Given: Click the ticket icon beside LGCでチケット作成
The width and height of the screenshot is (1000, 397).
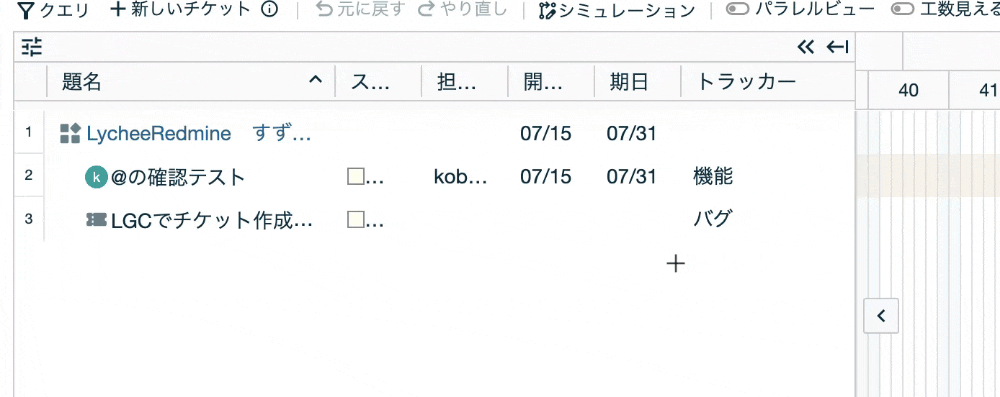Looking at the screenshot, I should coord(96,220).
